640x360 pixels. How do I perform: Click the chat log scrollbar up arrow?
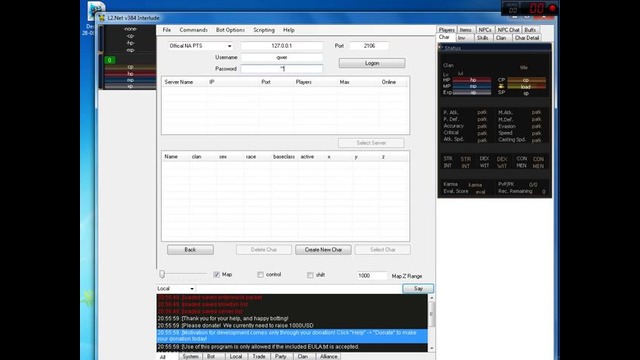coord(431,298)
